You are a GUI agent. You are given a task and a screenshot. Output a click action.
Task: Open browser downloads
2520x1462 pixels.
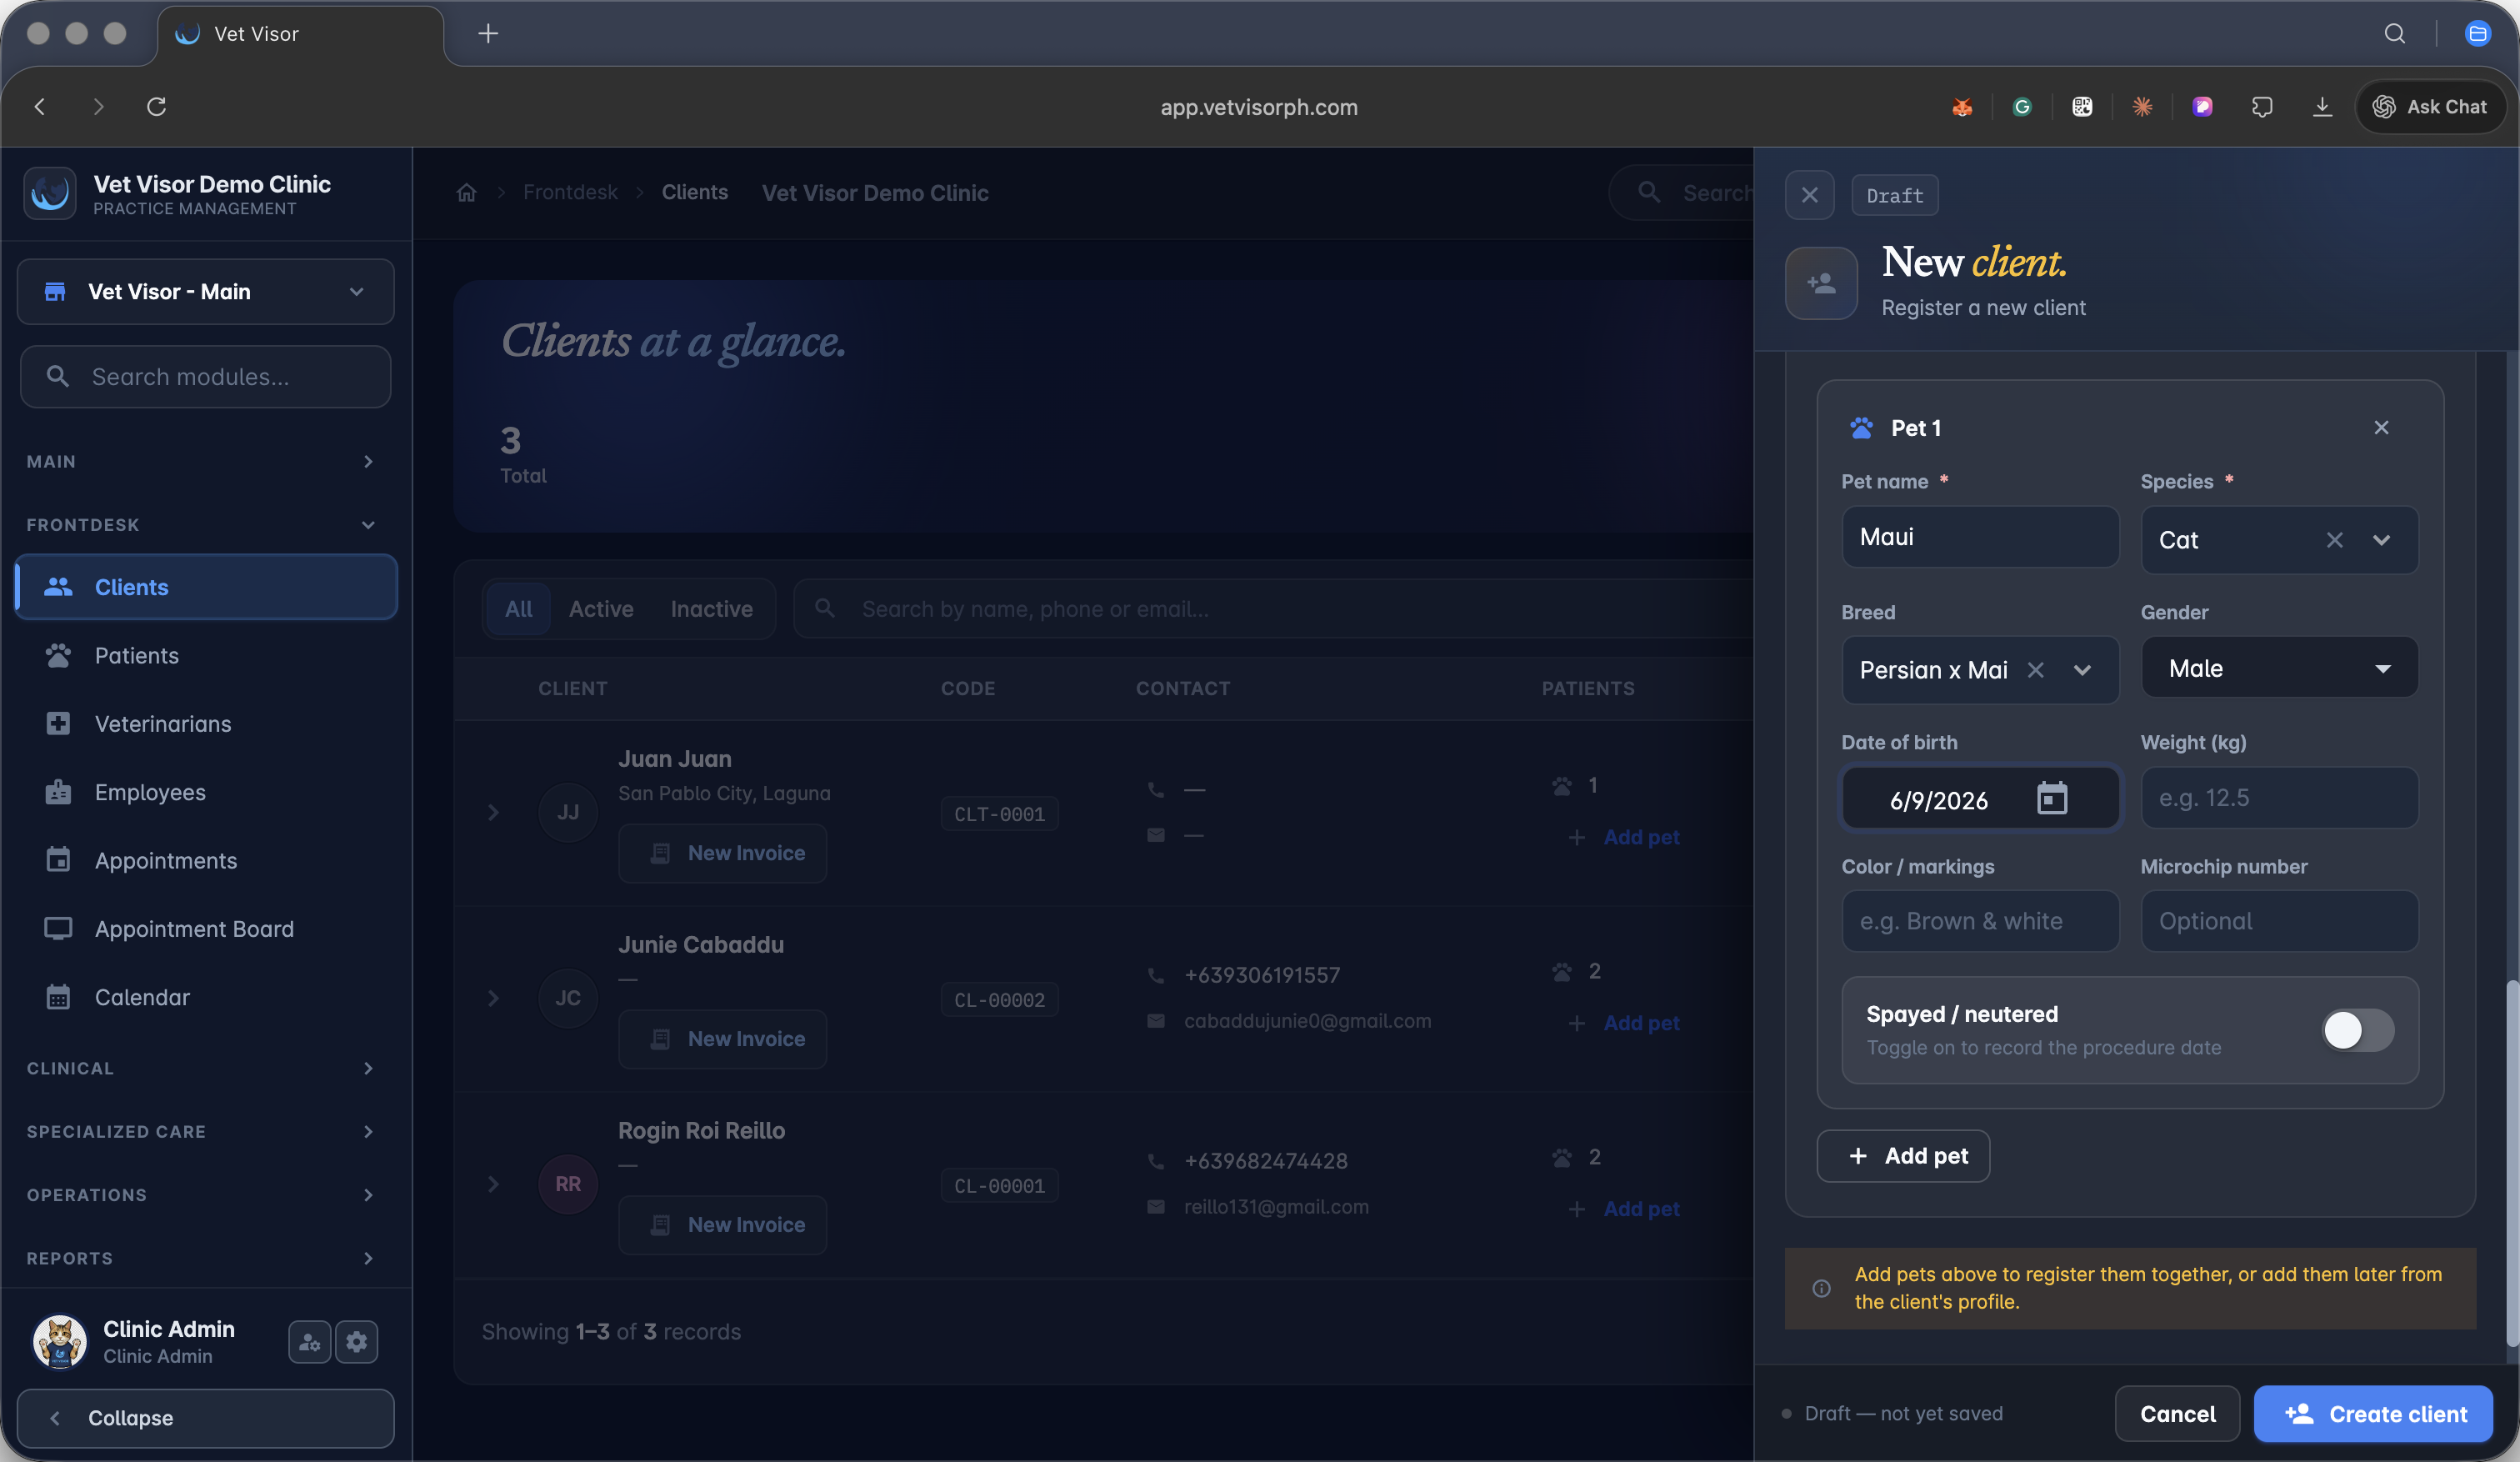tap(2322, 107)
